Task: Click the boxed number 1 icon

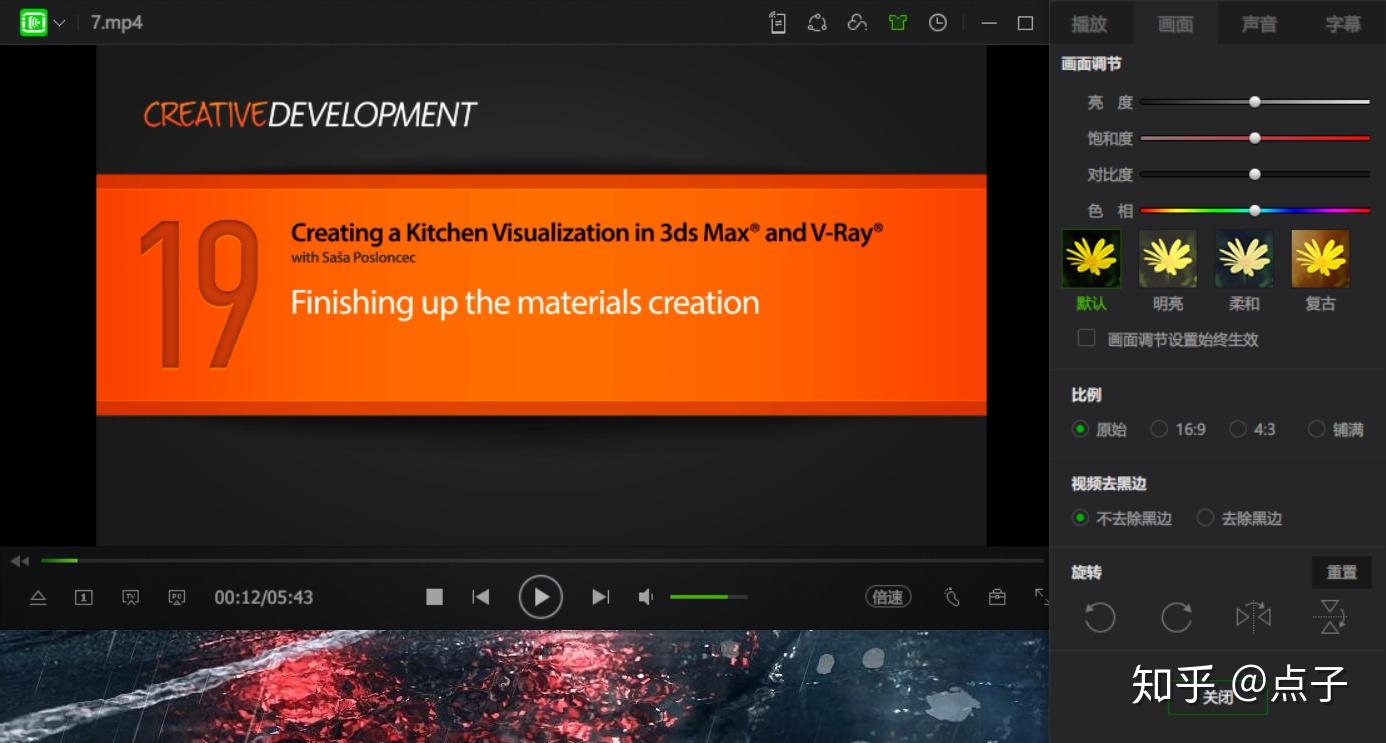Action: (84, 597)
